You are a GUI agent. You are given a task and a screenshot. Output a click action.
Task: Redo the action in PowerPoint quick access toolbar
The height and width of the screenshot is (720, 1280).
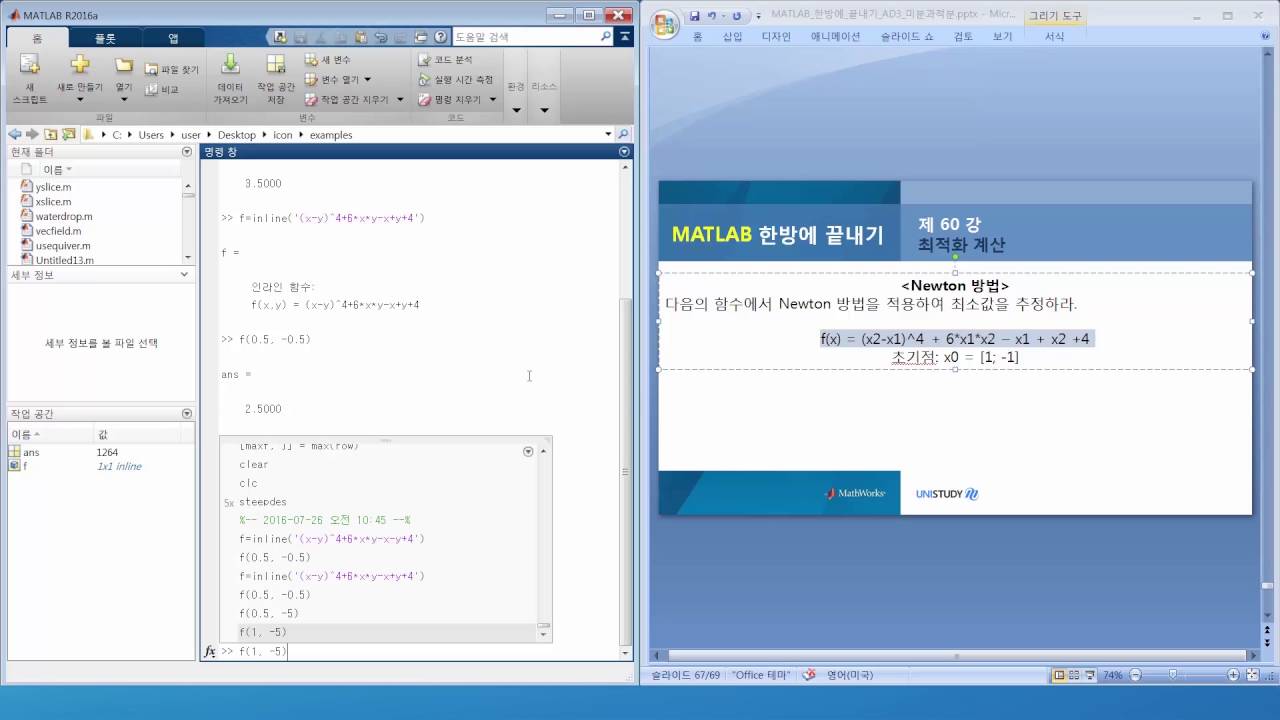737,16
